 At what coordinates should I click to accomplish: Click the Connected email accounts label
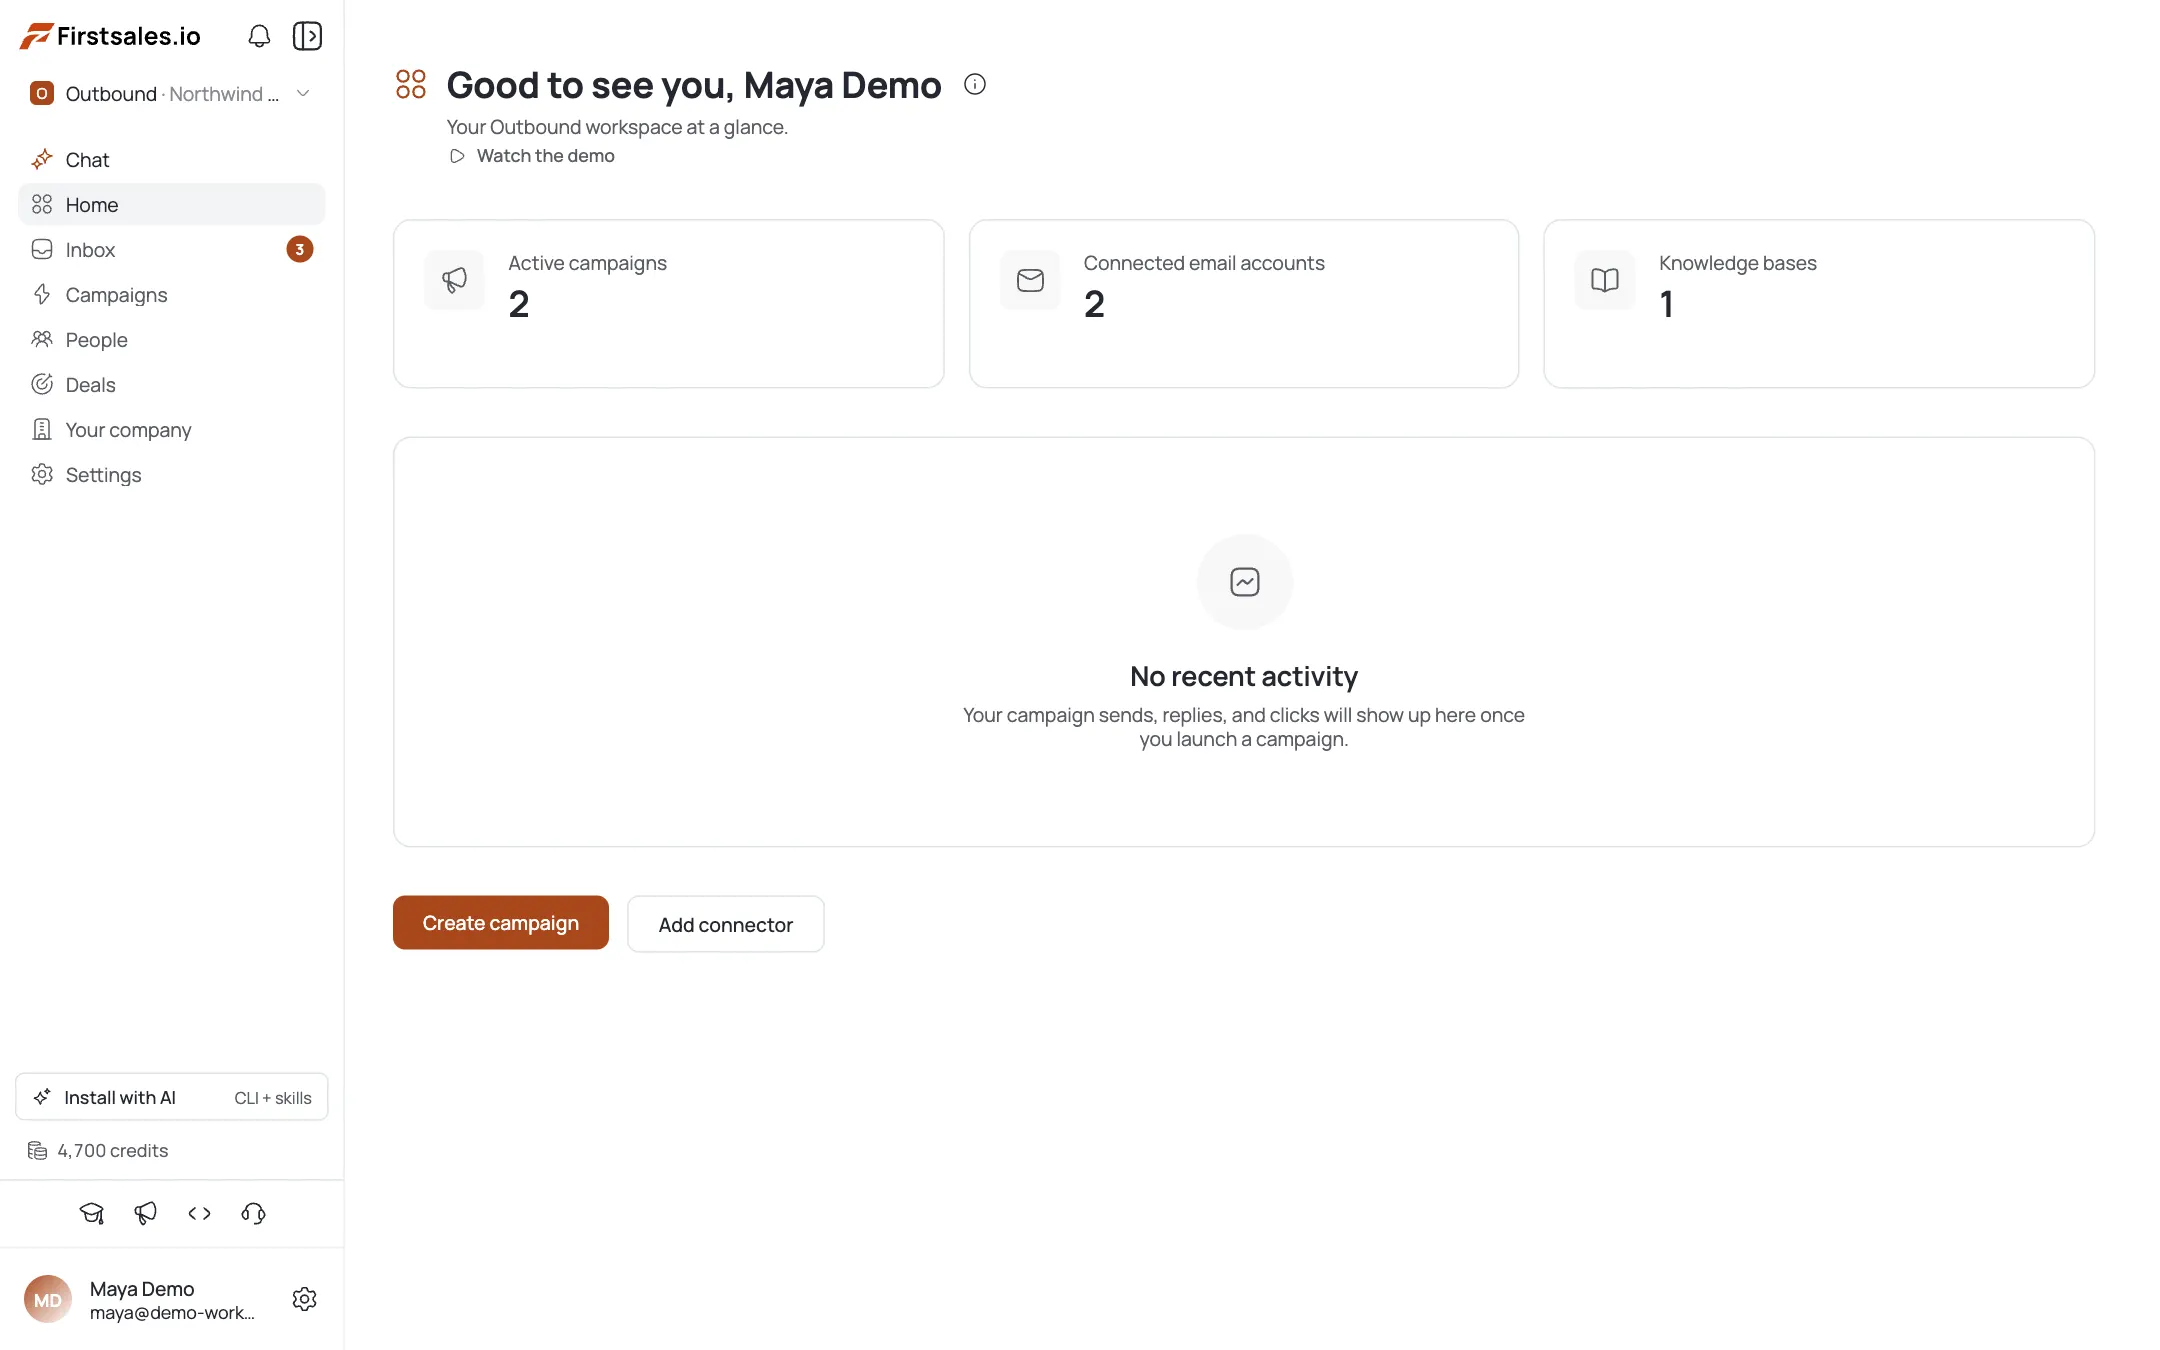click(1204, 263)
